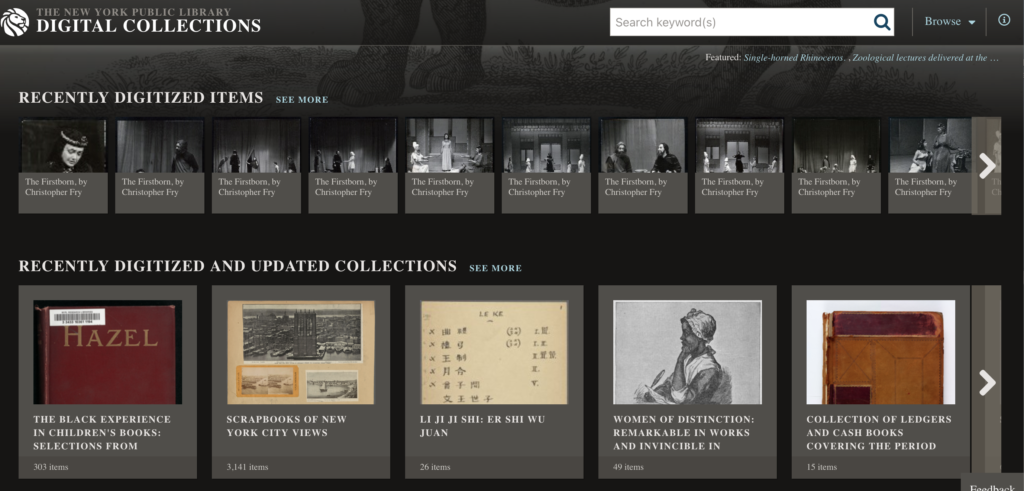
Task: Open the Browse dropdown menu
Action: tap(950, 22)
